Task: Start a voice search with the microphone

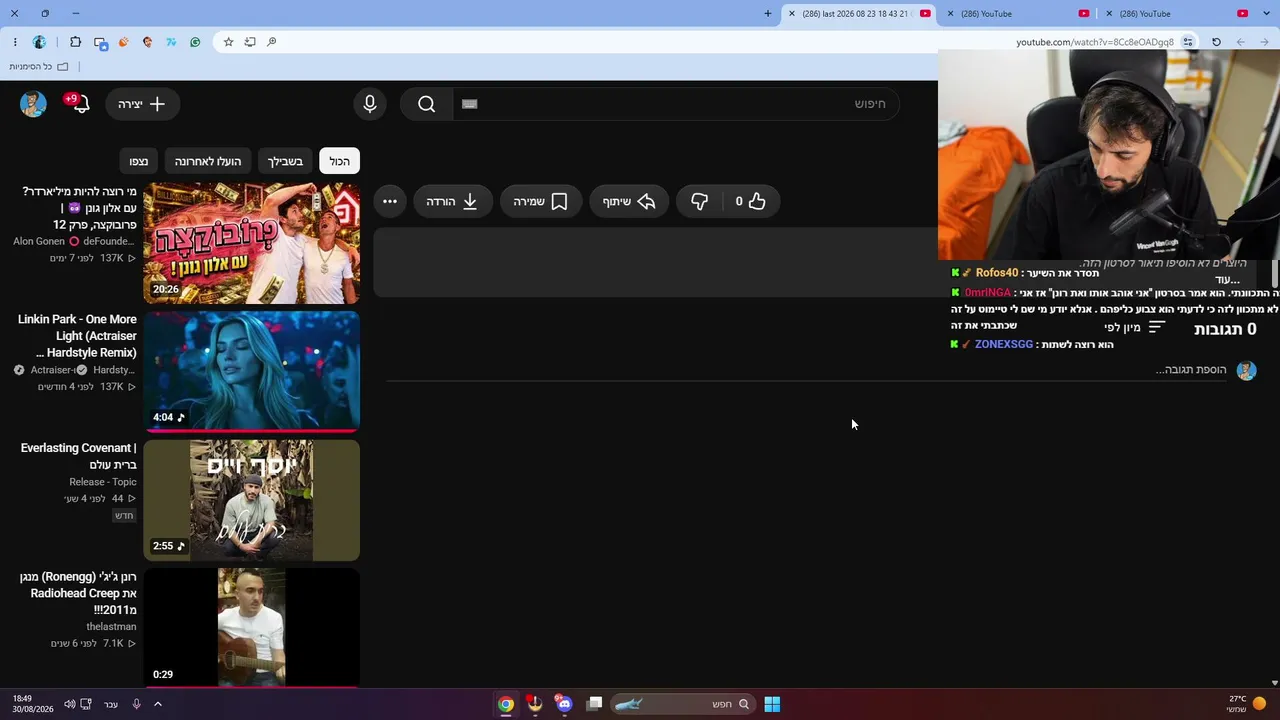Action: pyautogui.click(x=370, y=104)
